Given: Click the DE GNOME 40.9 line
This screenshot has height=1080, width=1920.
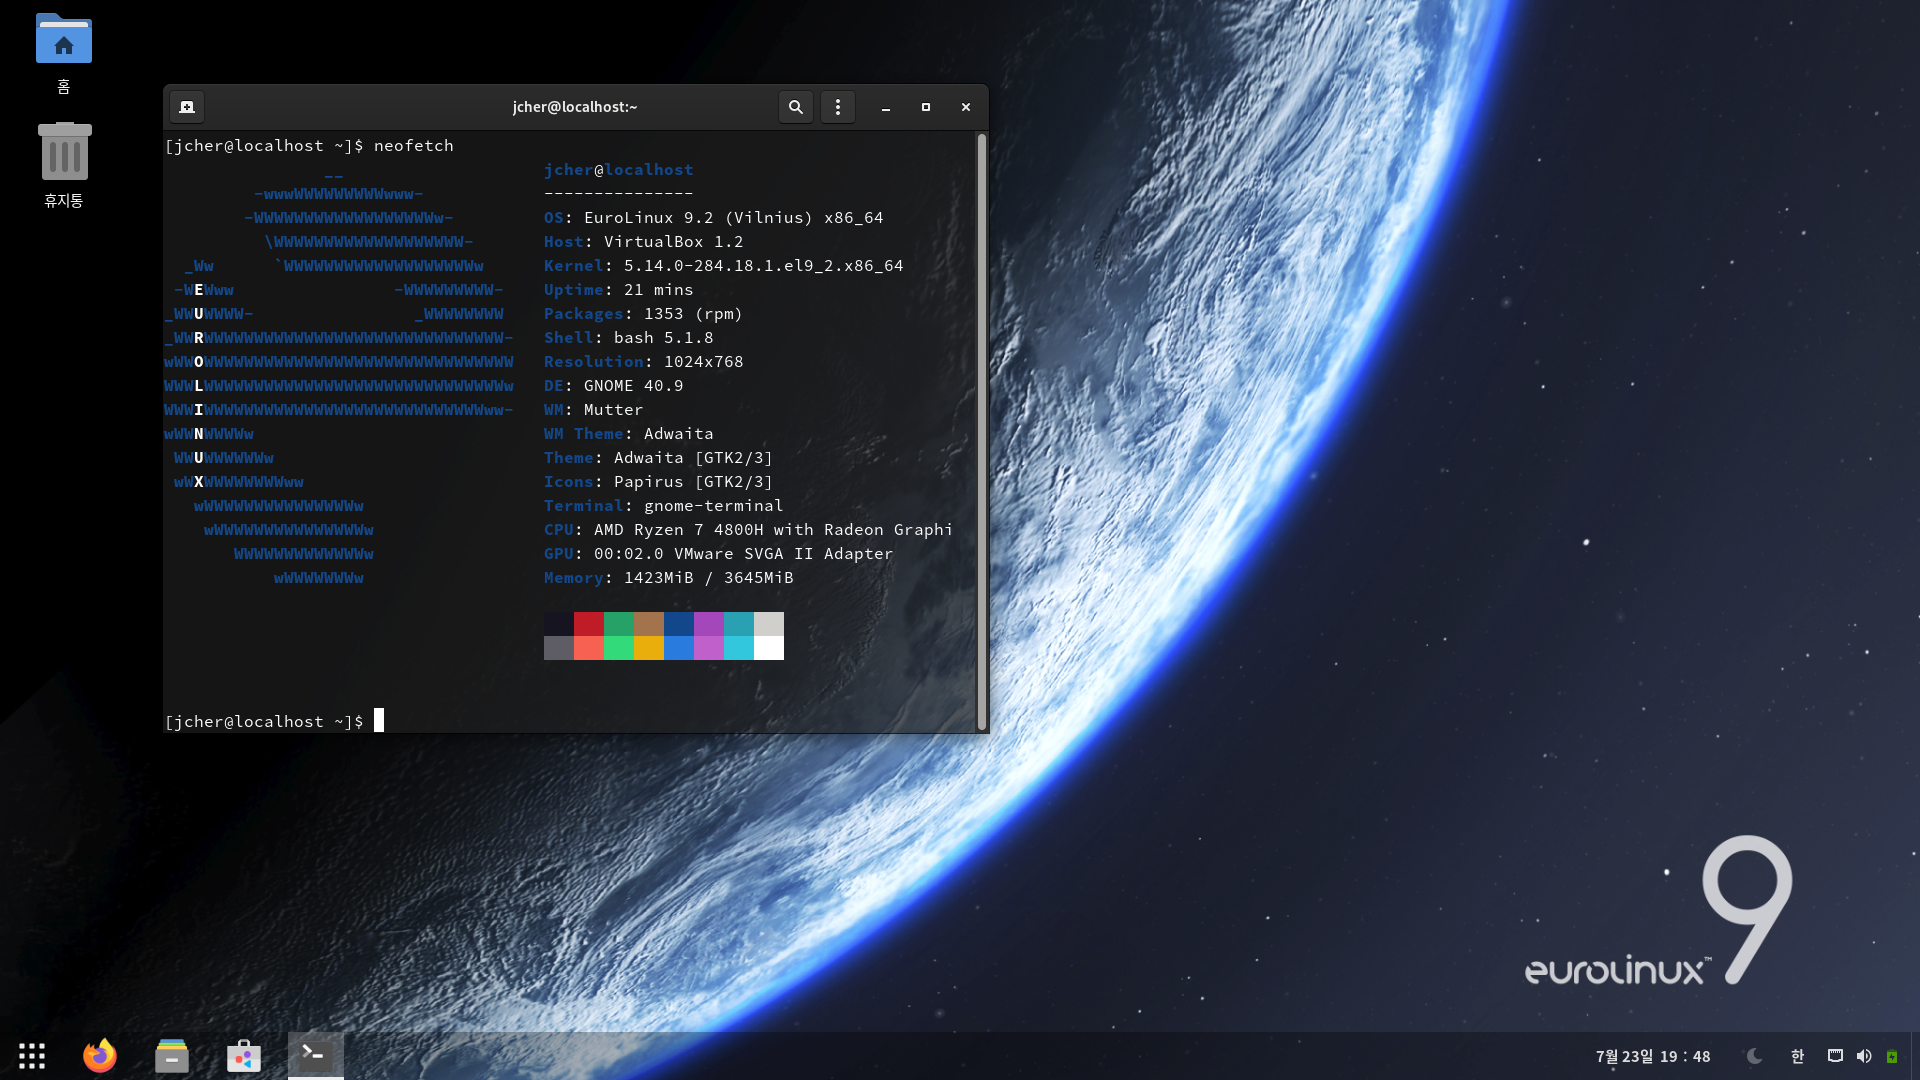Looking at the screenshot, I should click(614, 386).
